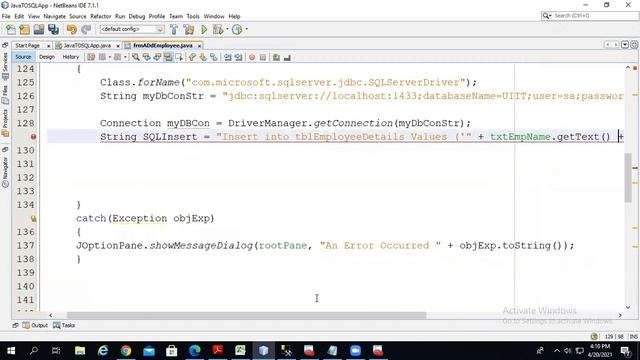
Task: Click the Profile Project icon
Action: (237, 29)
